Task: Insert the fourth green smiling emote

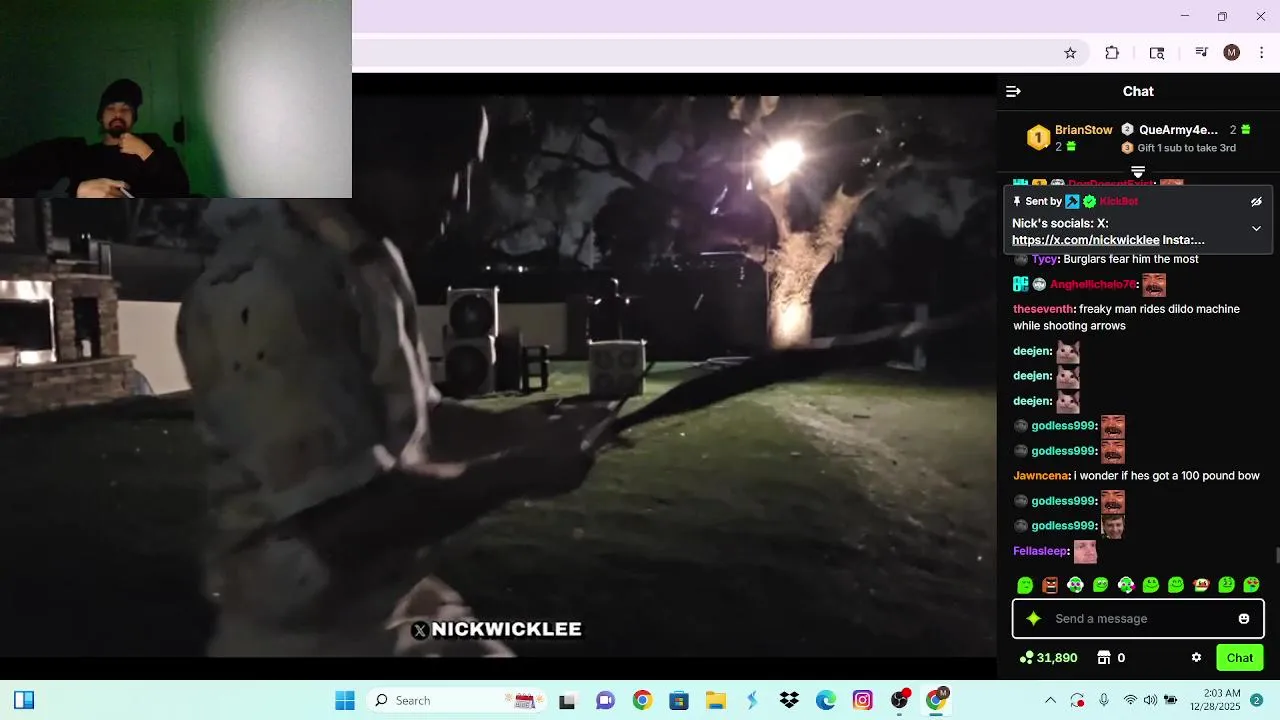Action: (1101, 585)
